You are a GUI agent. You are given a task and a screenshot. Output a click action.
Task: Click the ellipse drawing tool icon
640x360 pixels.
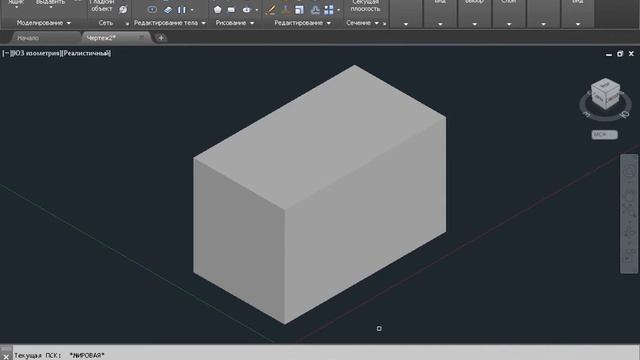pos(246,10)
